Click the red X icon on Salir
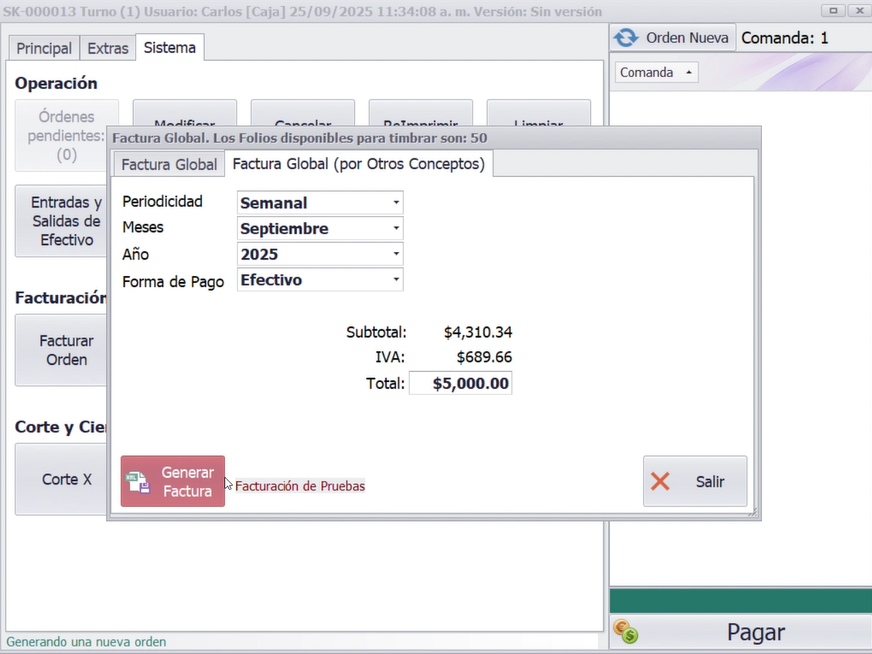The image size is (872, 654). pyautogui.click(x=660, y=482)
